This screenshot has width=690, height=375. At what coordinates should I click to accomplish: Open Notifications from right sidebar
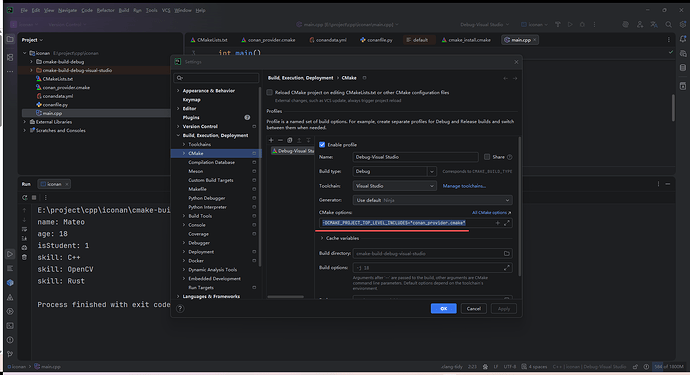point(683,39)
